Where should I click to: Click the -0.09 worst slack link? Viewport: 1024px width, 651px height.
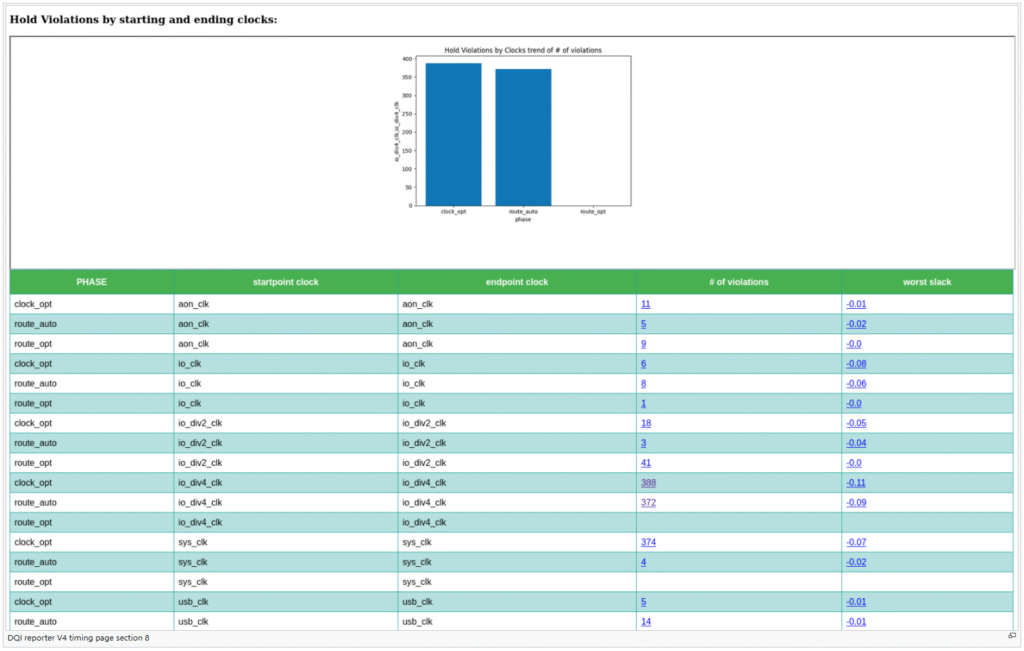coord(856,502)
